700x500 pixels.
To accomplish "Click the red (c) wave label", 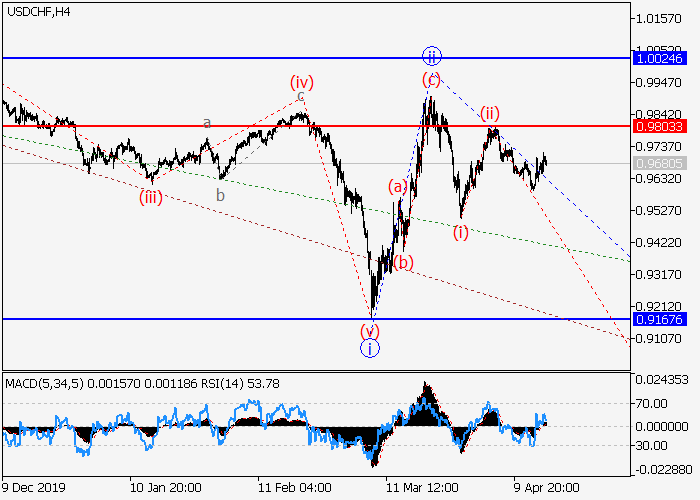I will point(431,78).
